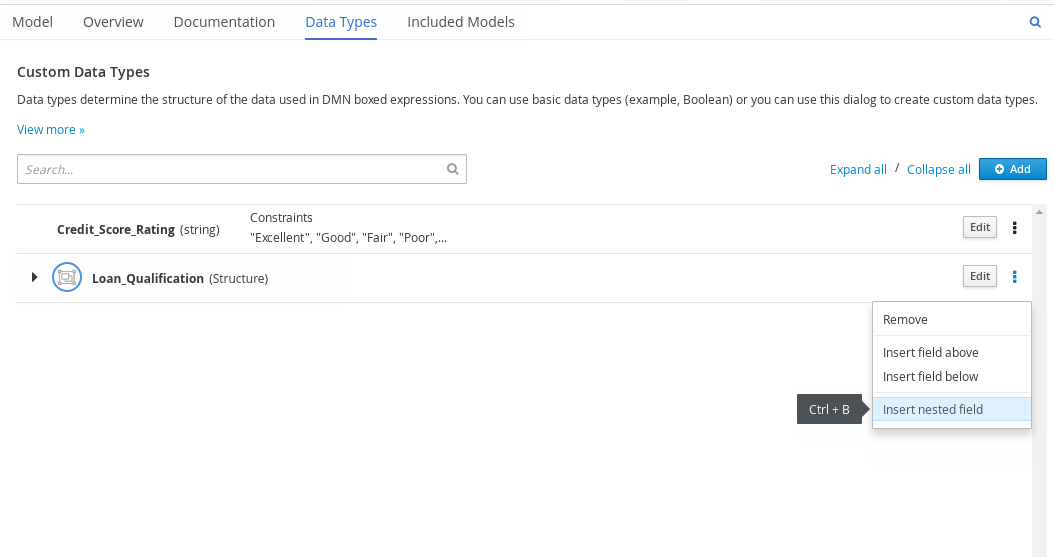Image resolution: width=1054 pixels, height=557 pixels.
Task: Open the Overview tab
Action: (113, 22)
